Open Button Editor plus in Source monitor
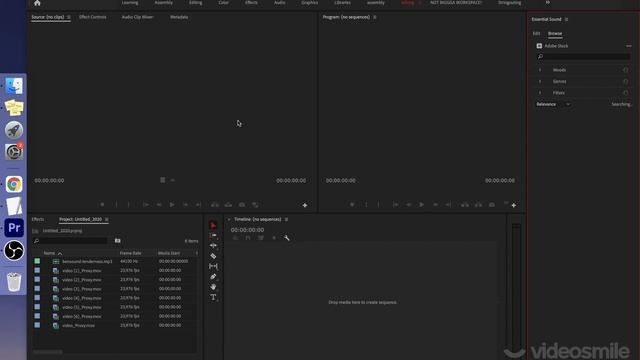The height and width of the screenshot is (360, 640). [x=305, y=205]
